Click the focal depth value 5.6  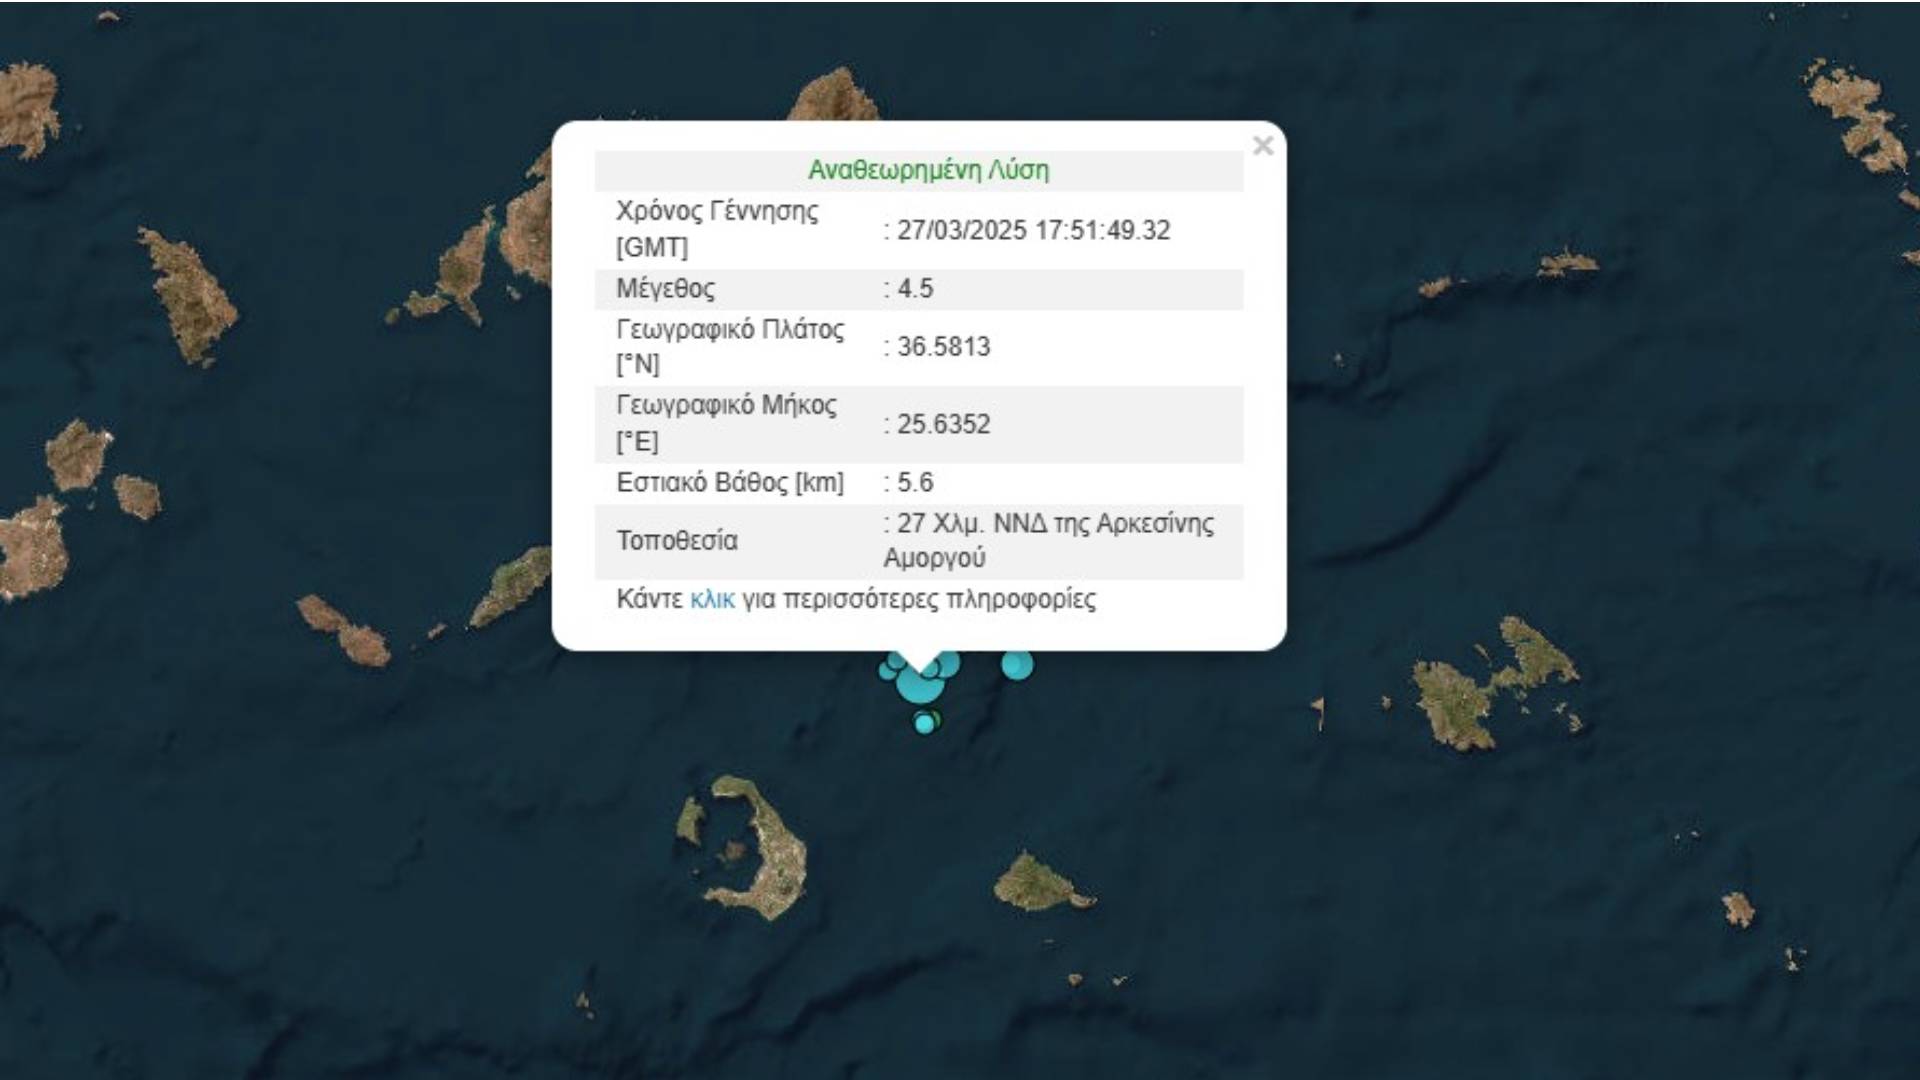coord(915,483)
